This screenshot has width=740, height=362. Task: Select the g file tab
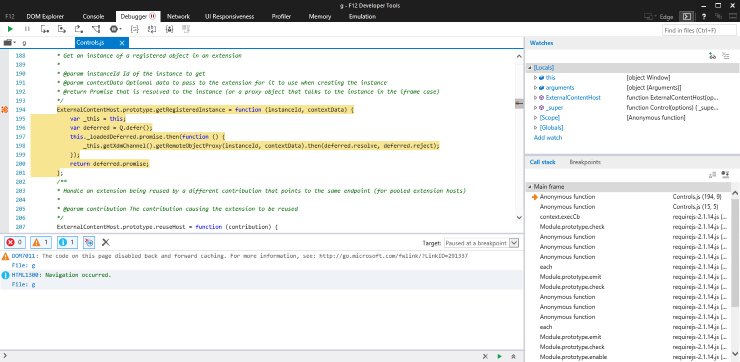(25, 43)
